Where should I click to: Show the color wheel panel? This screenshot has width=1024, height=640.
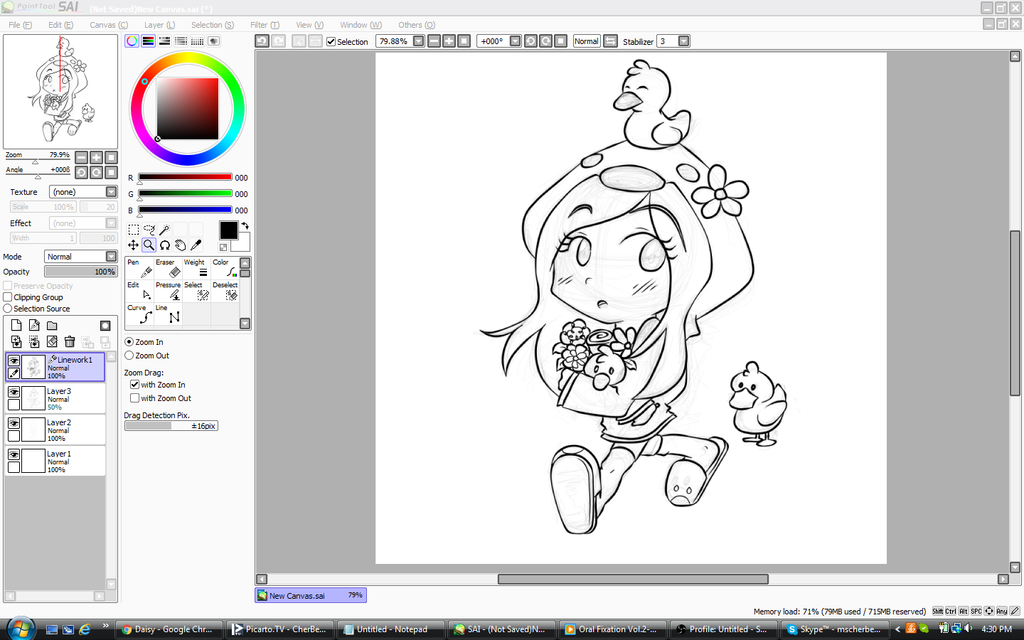[132, 40]
